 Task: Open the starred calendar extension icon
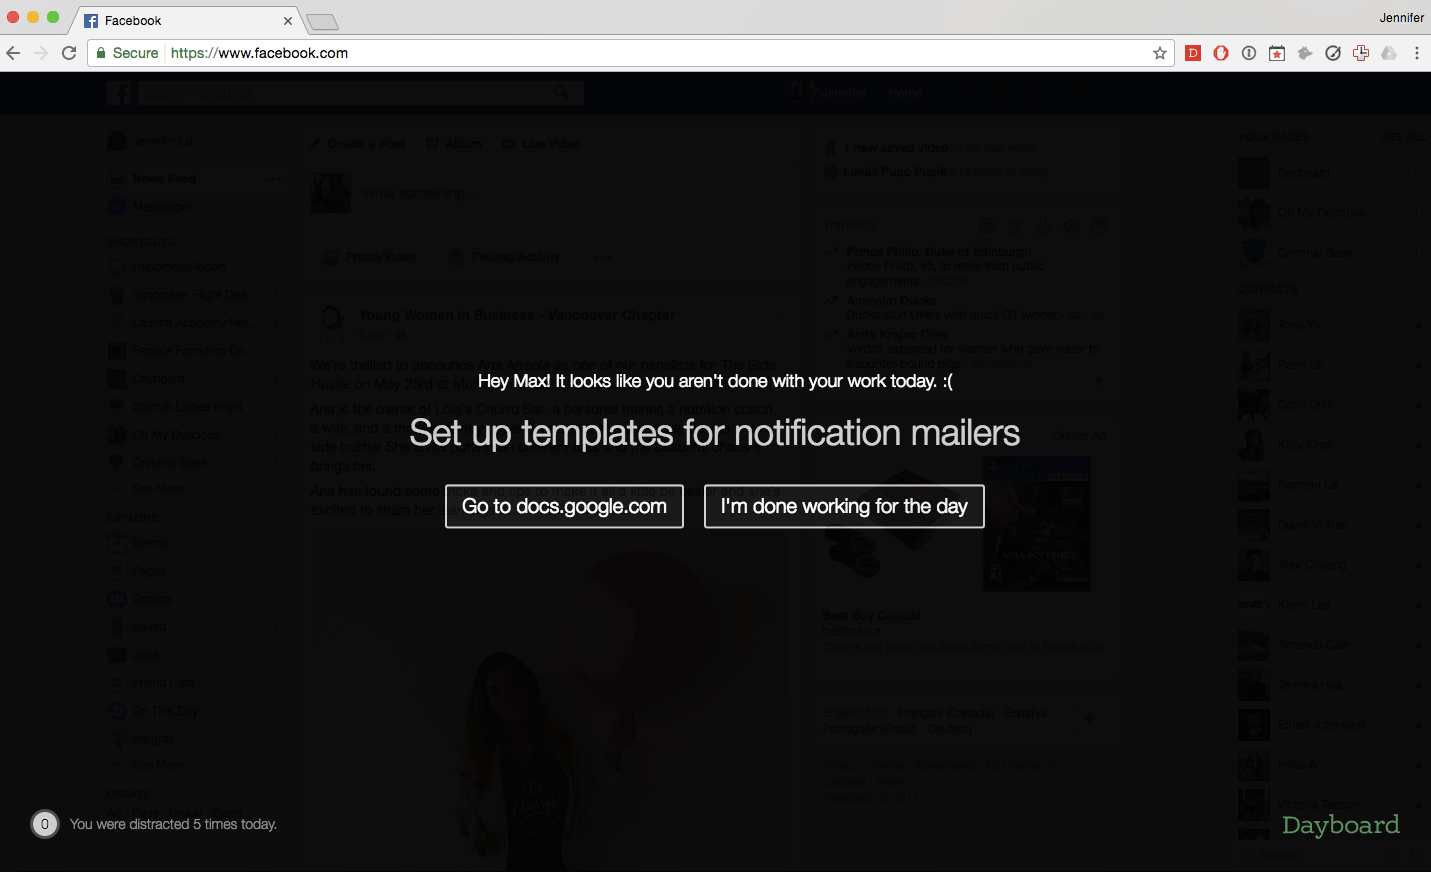pos(1277,52)
